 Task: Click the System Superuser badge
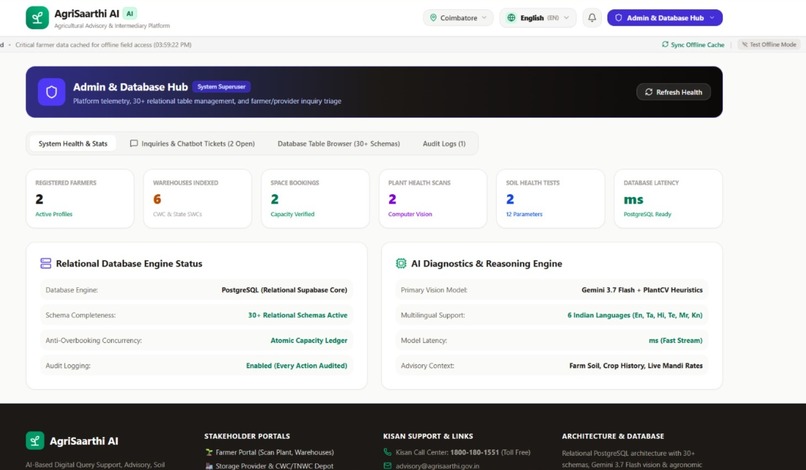tap(222, 86)
